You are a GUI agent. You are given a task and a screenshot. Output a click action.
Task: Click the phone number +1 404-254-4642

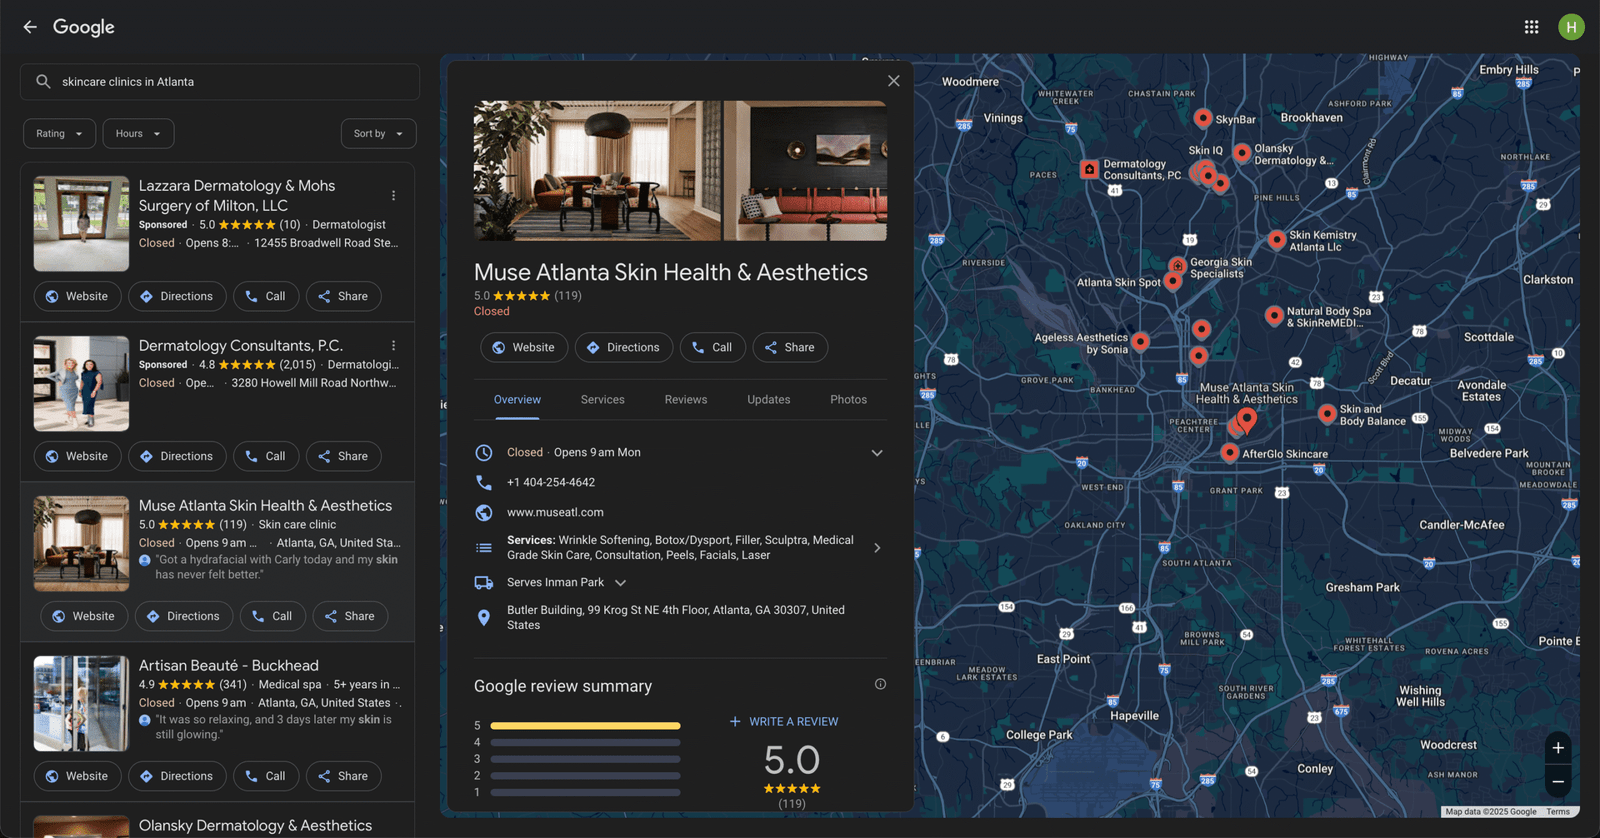tap(551, 482)
